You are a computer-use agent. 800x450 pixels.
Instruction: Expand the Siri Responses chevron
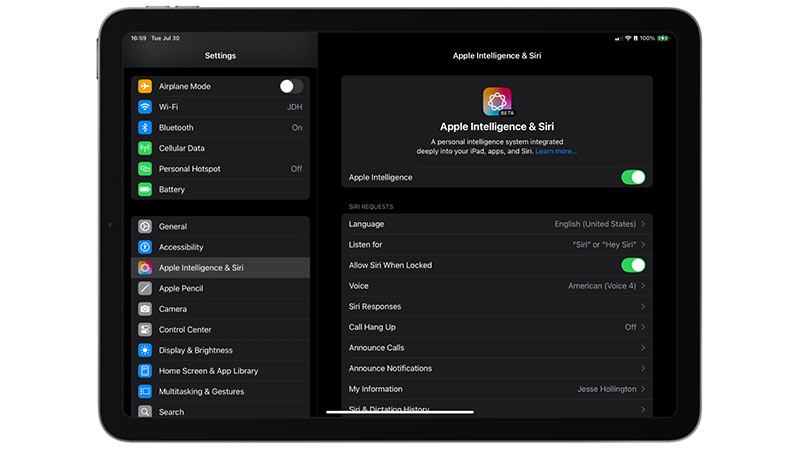click(643, 307)
